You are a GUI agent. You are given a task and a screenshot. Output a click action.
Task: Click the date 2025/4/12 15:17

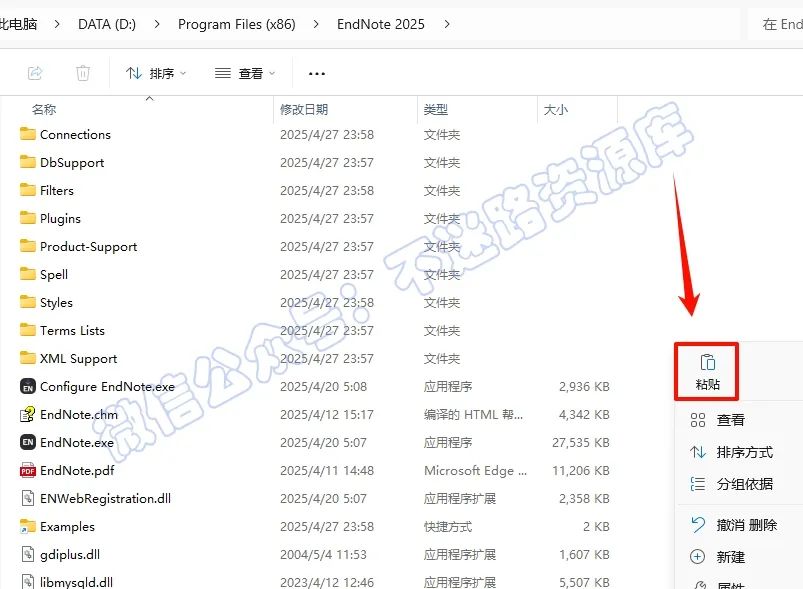[x=327, y=414]
